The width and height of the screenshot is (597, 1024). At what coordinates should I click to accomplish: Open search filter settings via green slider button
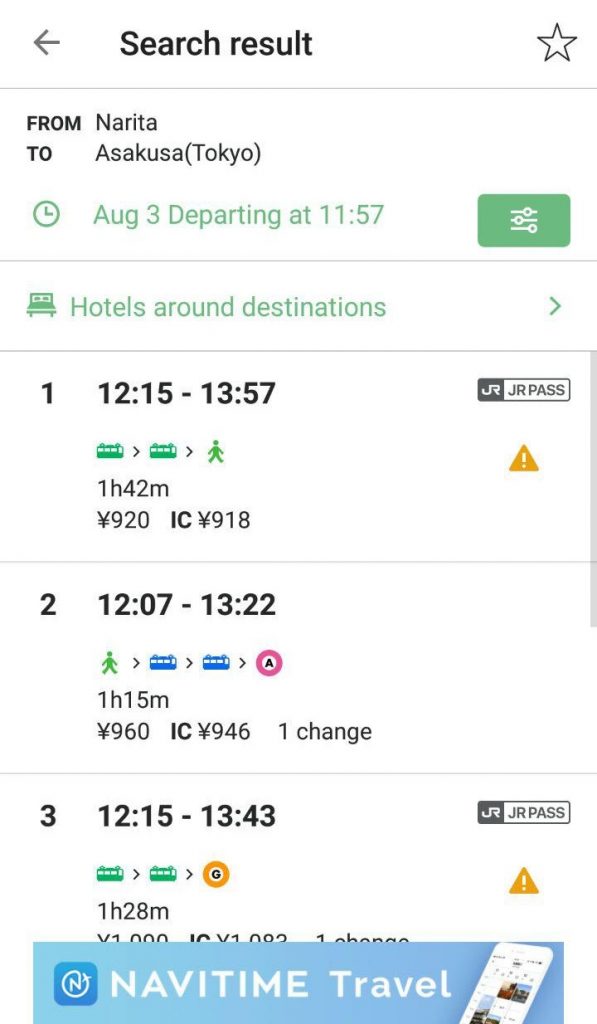(x=523, y=220)
